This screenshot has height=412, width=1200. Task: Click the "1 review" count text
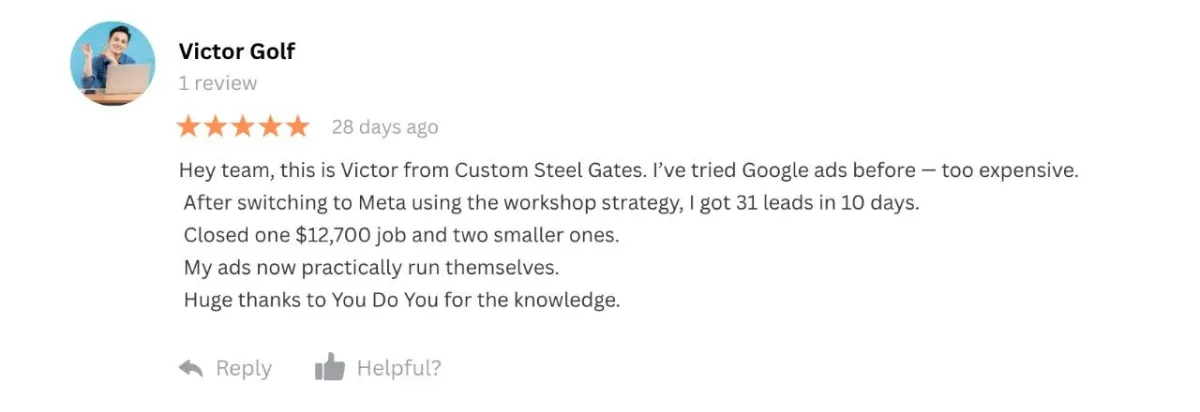(218, 83)
